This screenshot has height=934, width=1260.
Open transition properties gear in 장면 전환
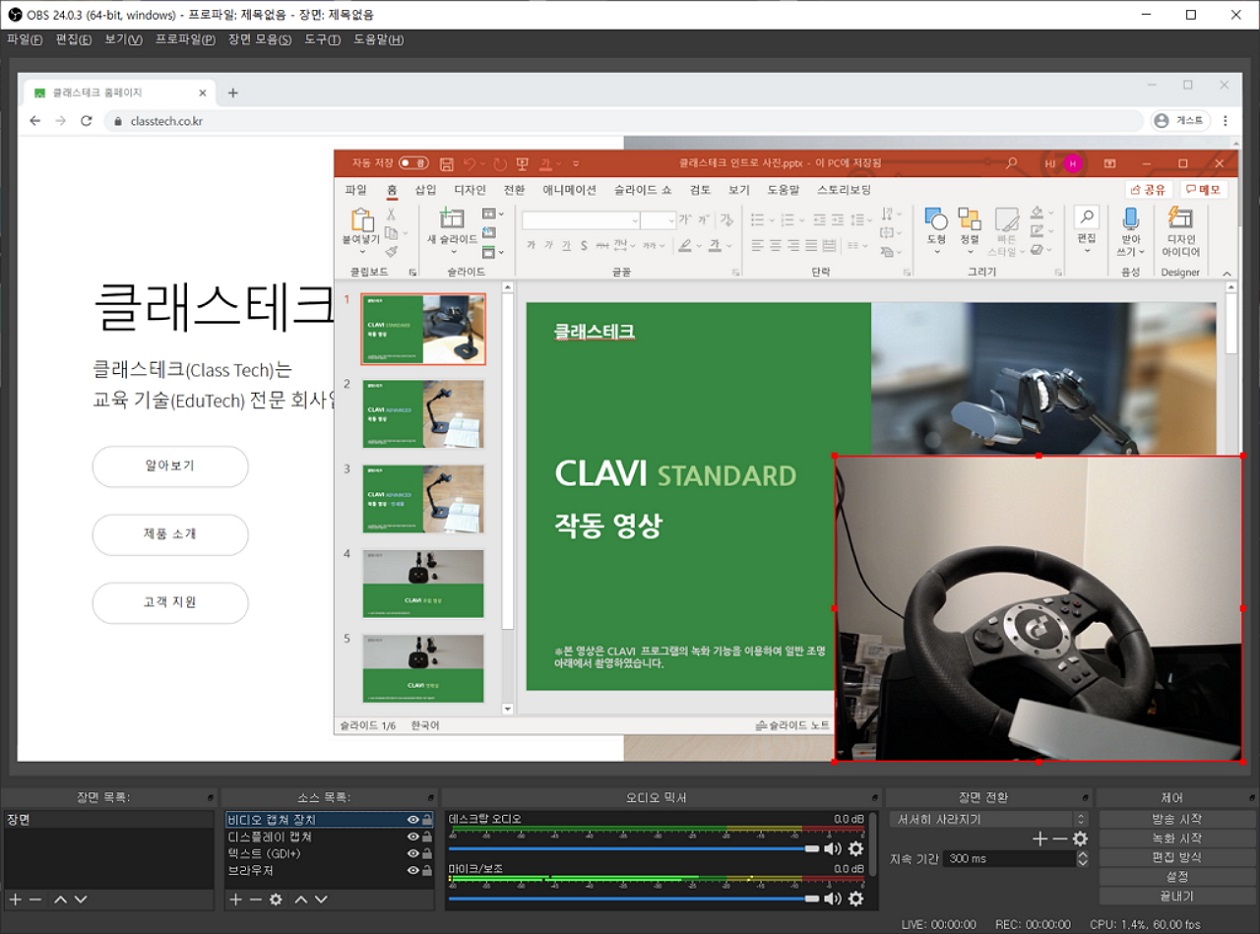point(1080,839)
